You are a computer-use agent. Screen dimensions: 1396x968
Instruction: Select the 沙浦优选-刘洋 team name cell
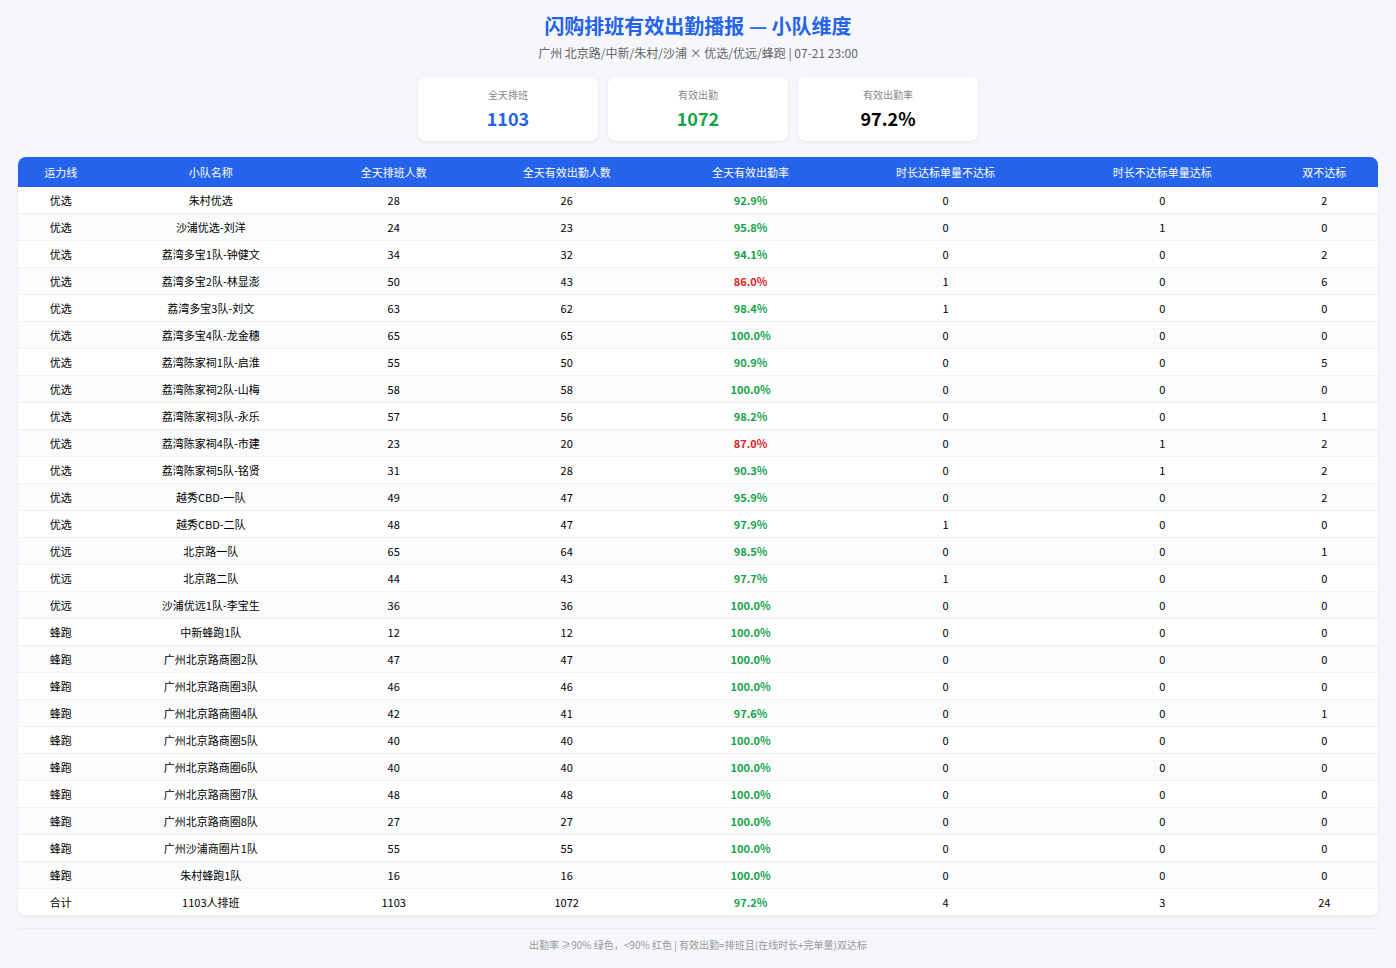point(211,228)
